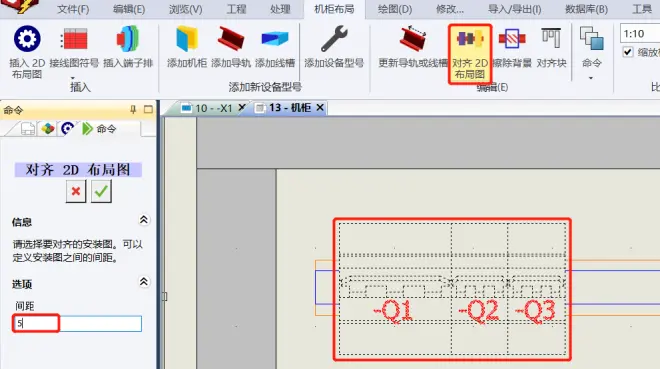Open the 绘图(D) ribbon tab
The width and height of the screenshot is (660, 369).
tap(395, 9)
